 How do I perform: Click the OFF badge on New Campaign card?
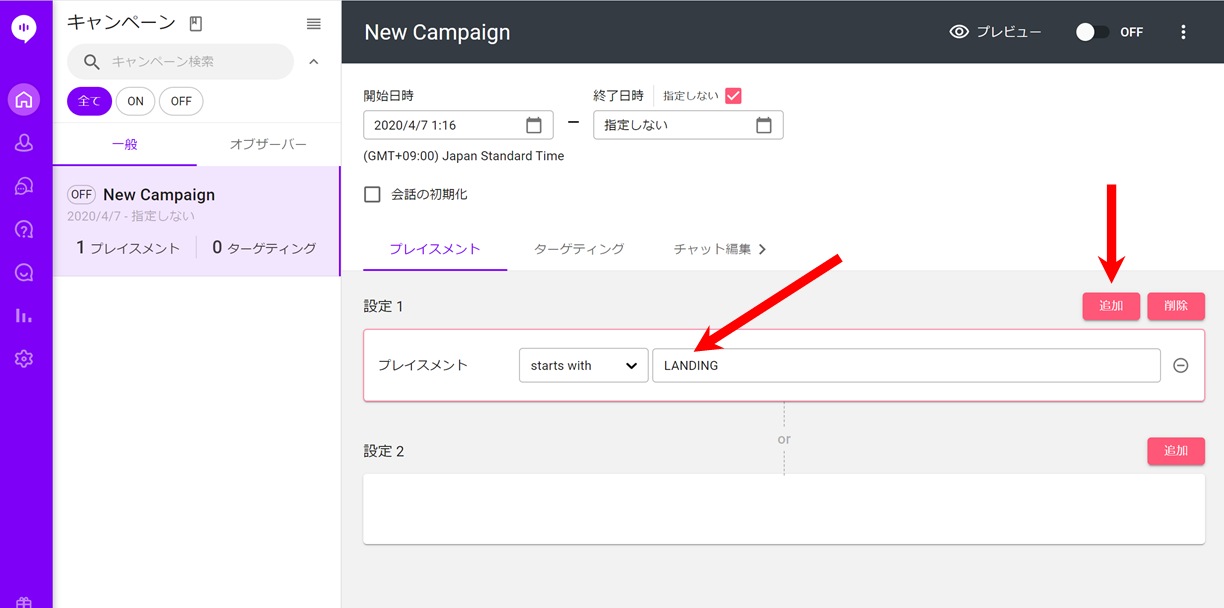coord(81,195)
